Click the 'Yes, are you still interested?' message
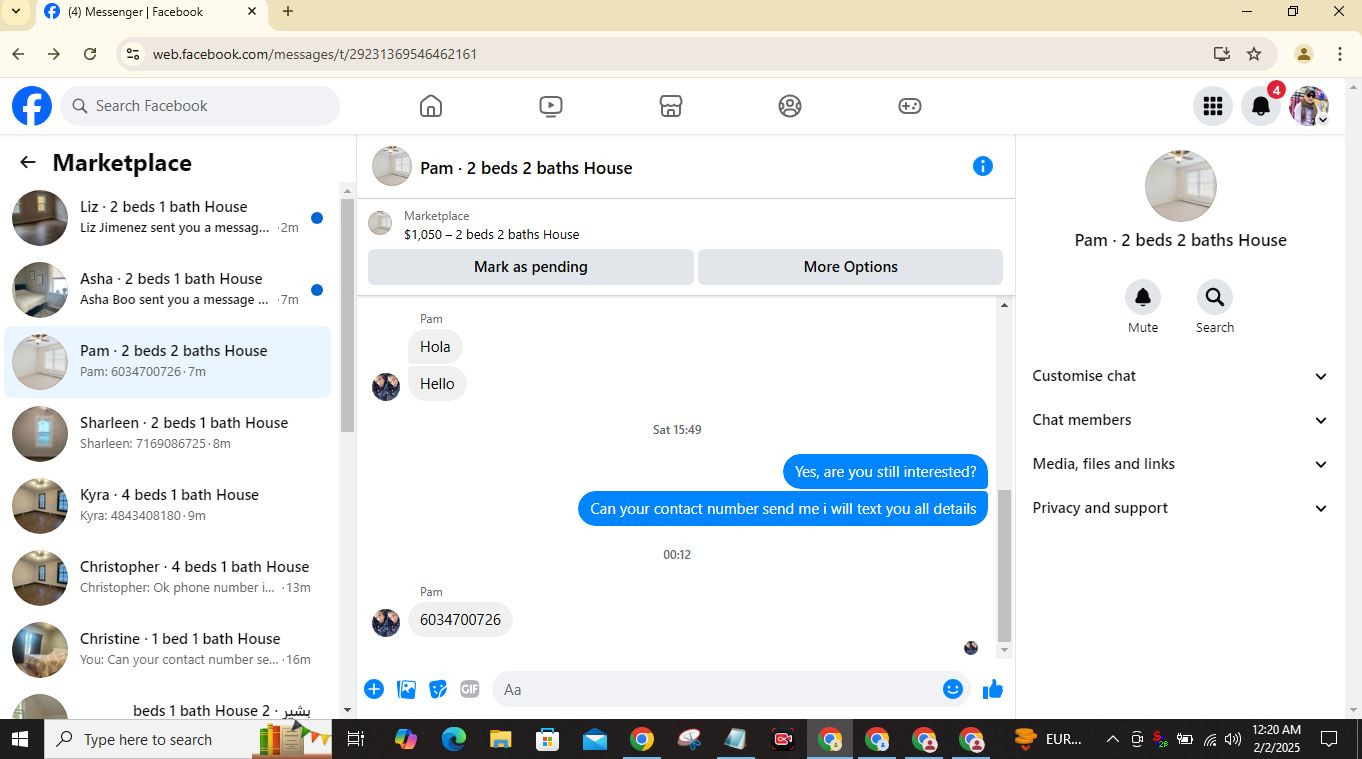The width and height of the screenshot is (1362, 759). tap(885, 472)
